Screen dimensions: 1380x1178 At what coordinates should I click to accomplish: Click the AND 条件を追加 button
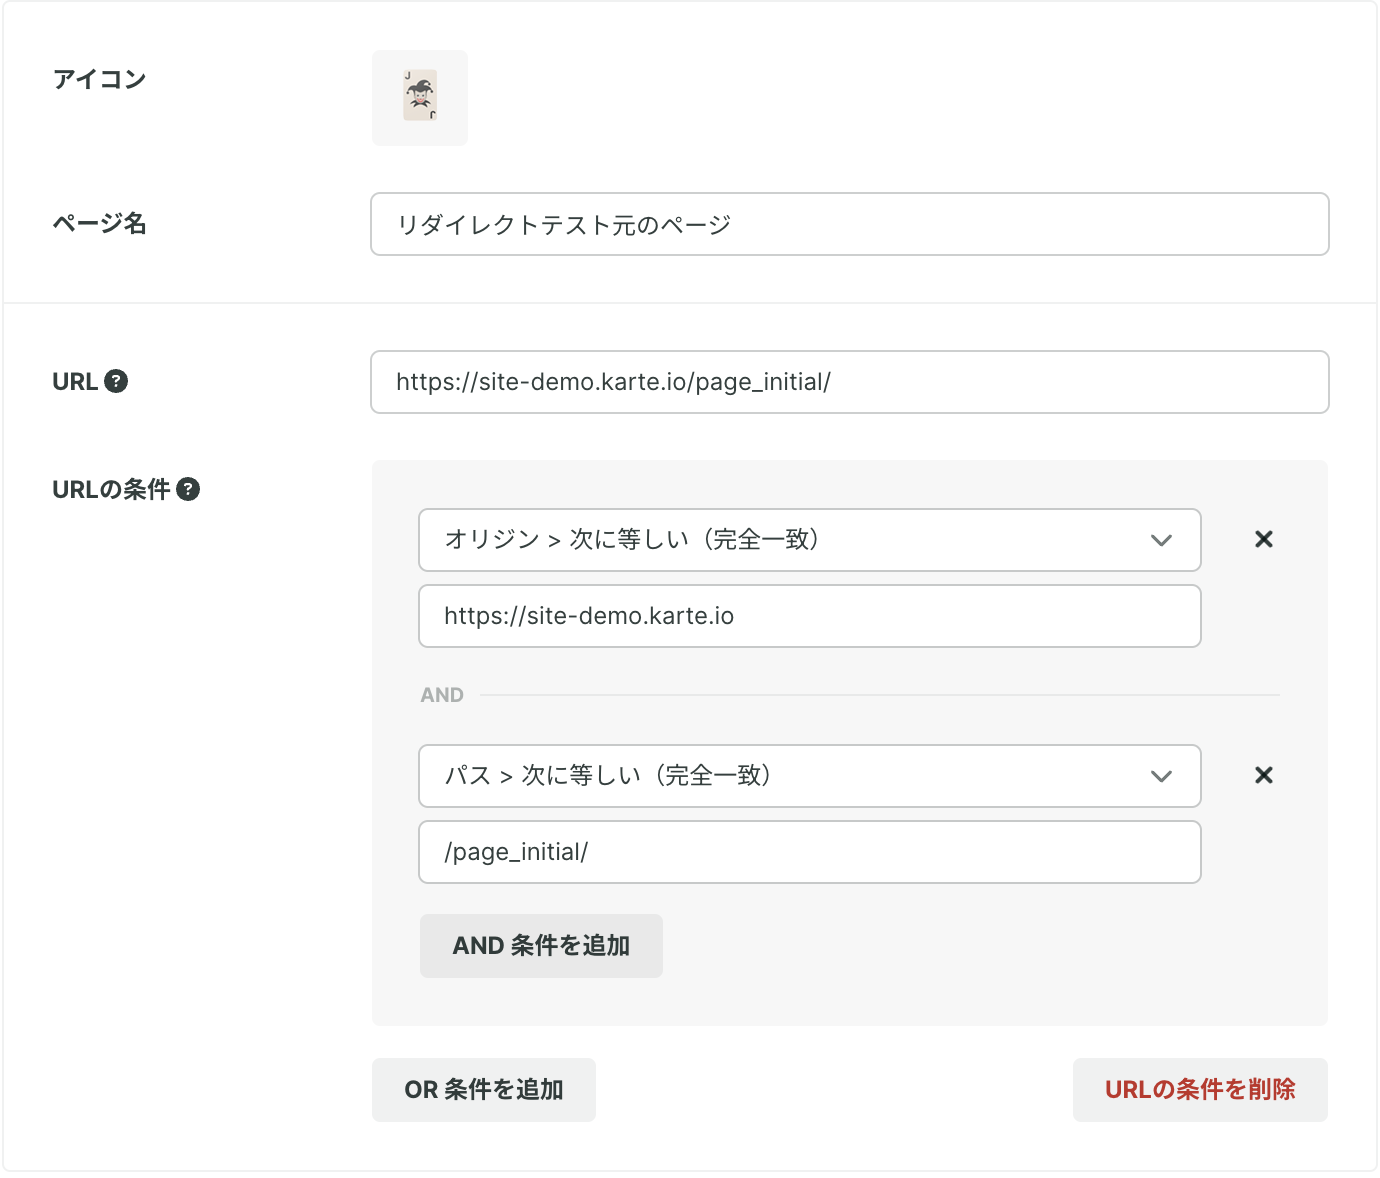click(x=541, y=946)
